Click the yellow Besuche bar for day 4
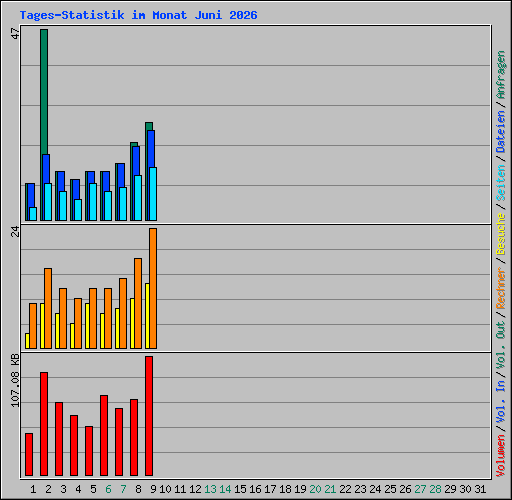512x500 pixels. tap(72, 336)
